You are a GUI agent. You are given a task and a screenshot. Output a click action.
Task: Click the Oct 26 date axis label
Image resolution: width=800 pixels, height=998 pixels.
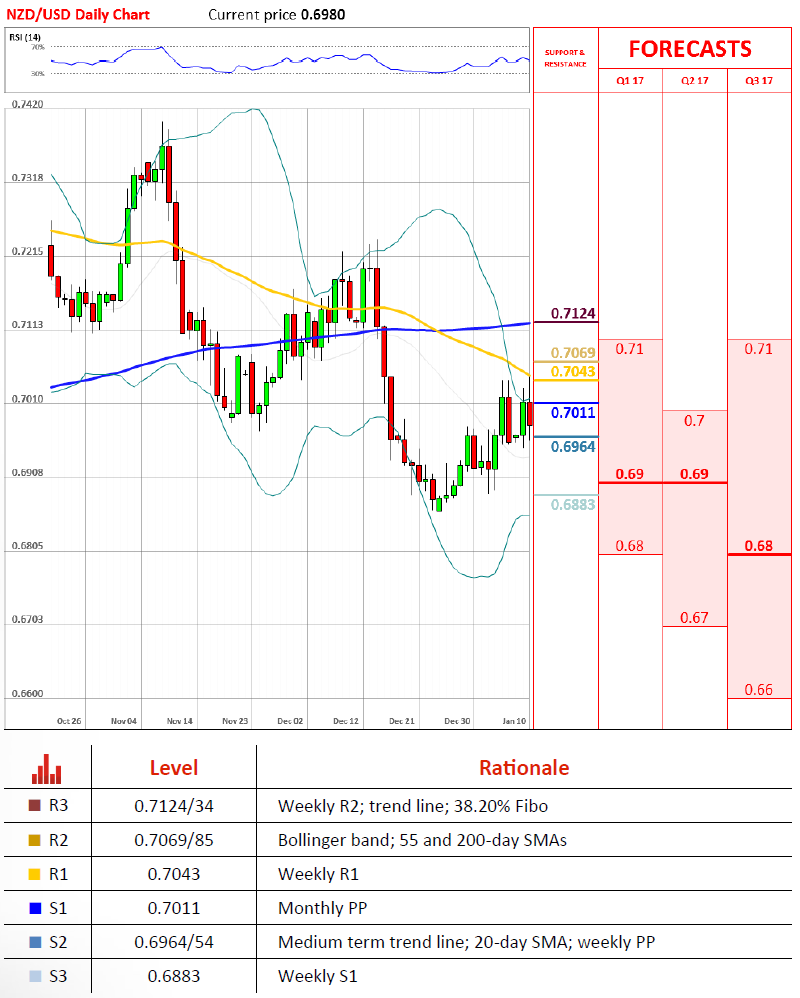69,721
